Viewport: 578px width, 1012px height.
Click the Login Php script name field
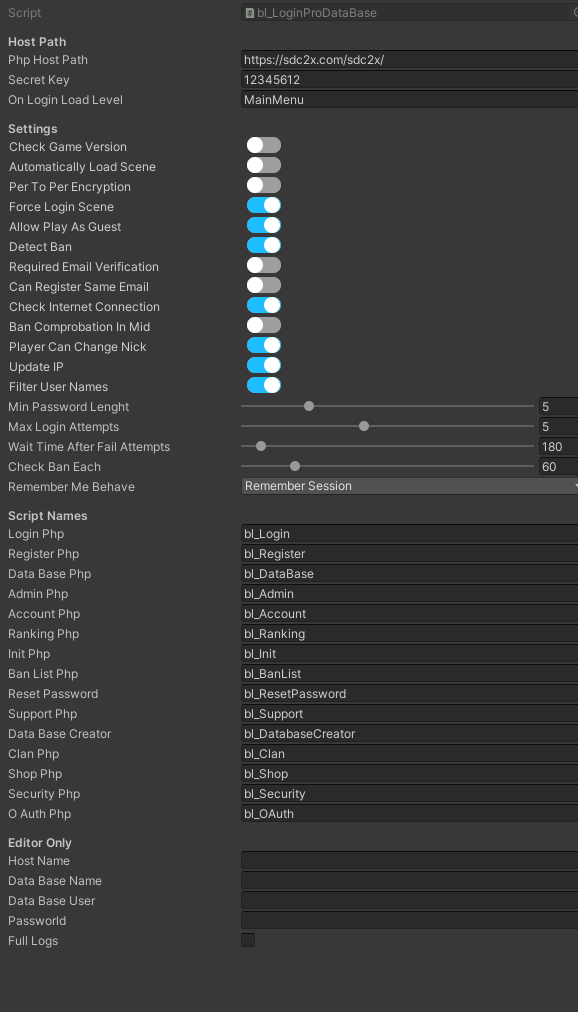tap(410, 534)
